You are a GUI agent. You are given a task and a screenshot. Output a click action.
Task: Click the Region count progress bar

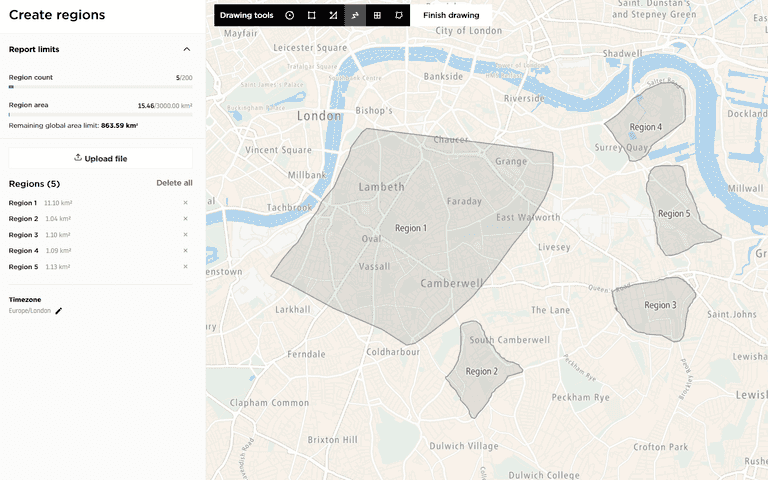coord(100,88)
